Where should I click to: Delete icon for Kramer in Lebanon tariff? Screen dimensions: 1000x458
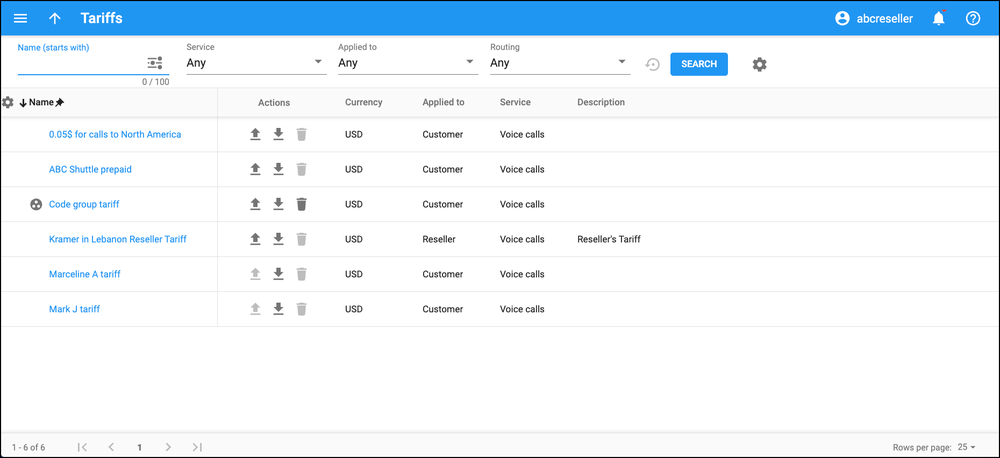pos(302,239)
